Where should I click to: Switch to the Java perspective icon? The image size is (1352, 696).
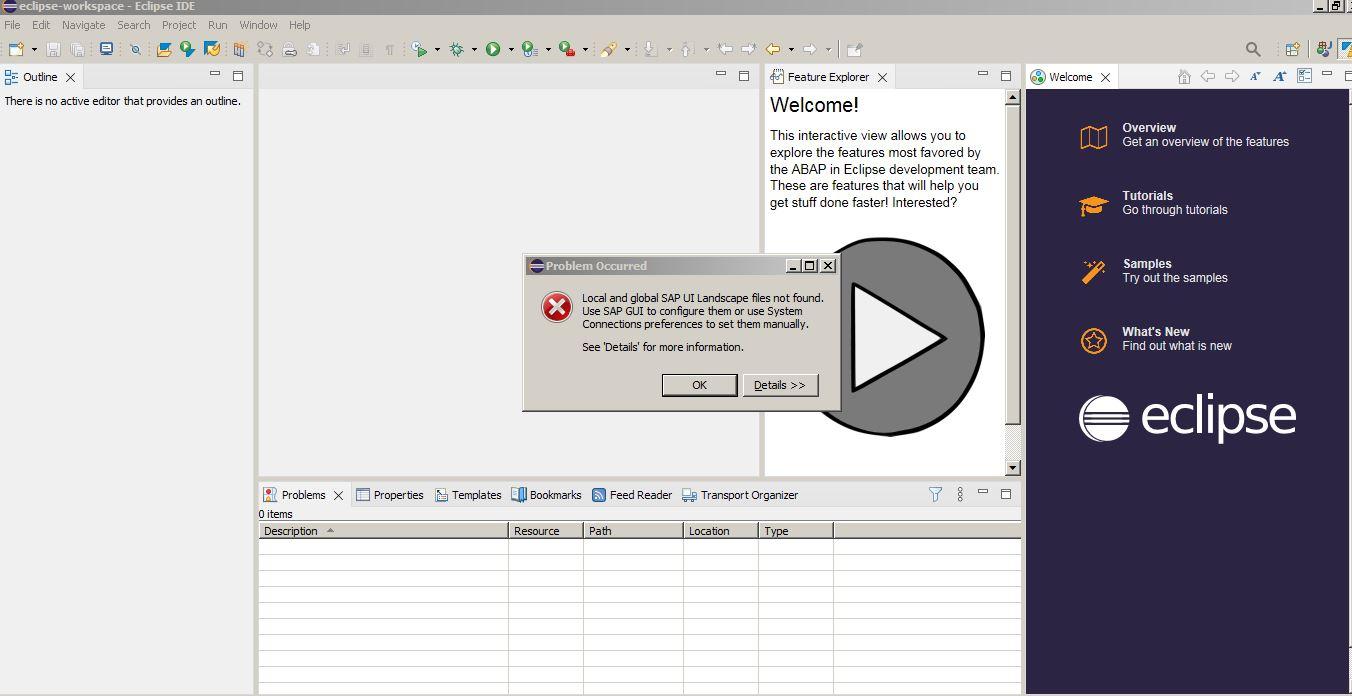point(1324,48)
